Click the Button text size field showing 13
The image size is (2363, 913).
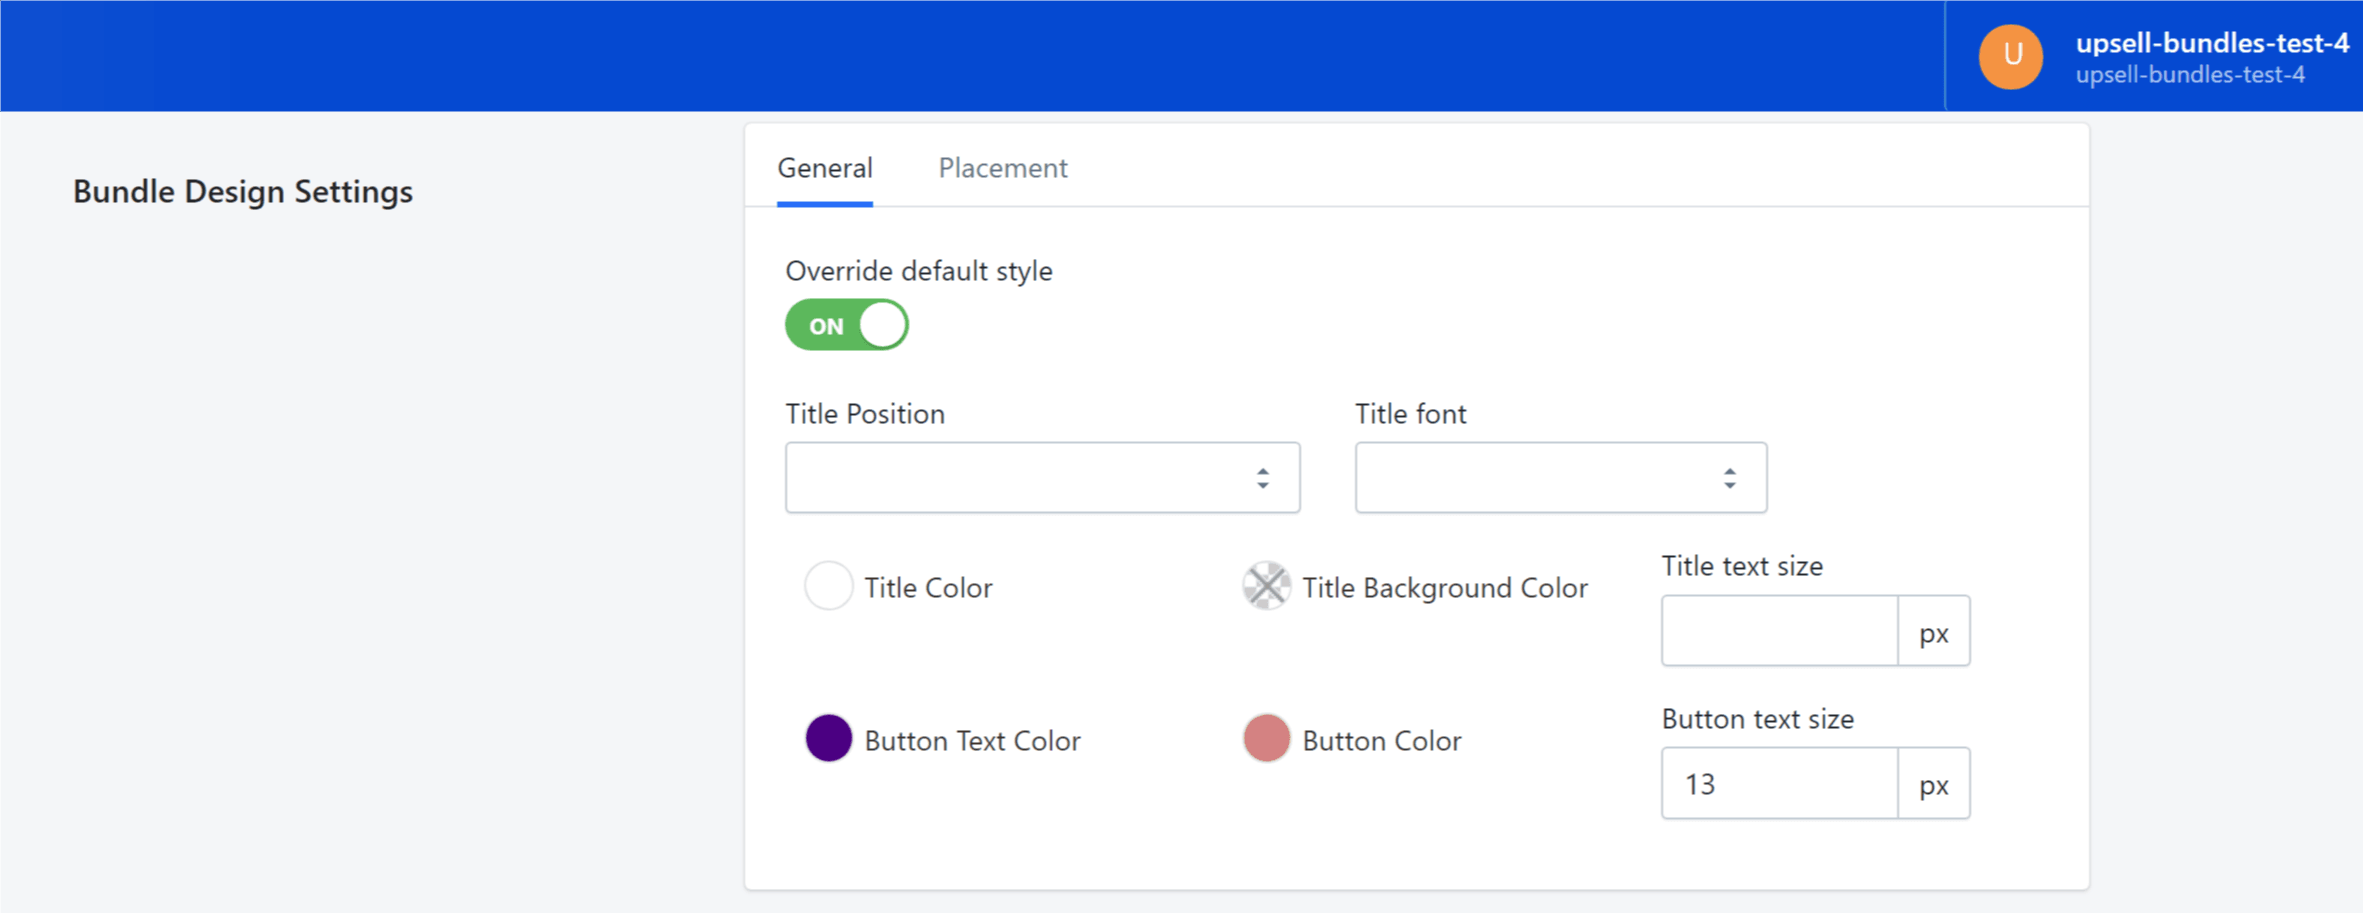coord(1779,784)
